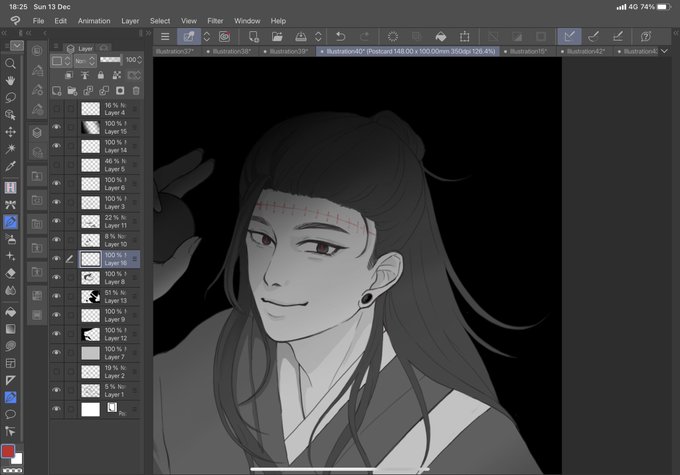Image resolution: width=680 pixels, height=475 pixels.
Task: Open the command bar hamburger menu
Action: pos(165,37)
